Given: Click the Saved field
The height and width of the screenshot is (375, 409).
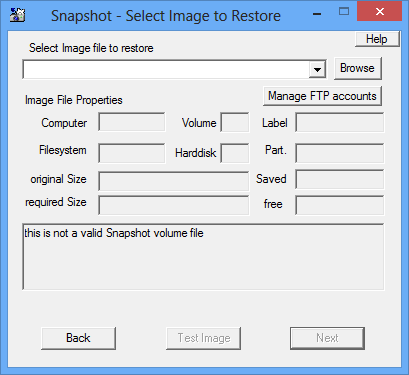Looking at the screenshot, I should coord(340,179).
